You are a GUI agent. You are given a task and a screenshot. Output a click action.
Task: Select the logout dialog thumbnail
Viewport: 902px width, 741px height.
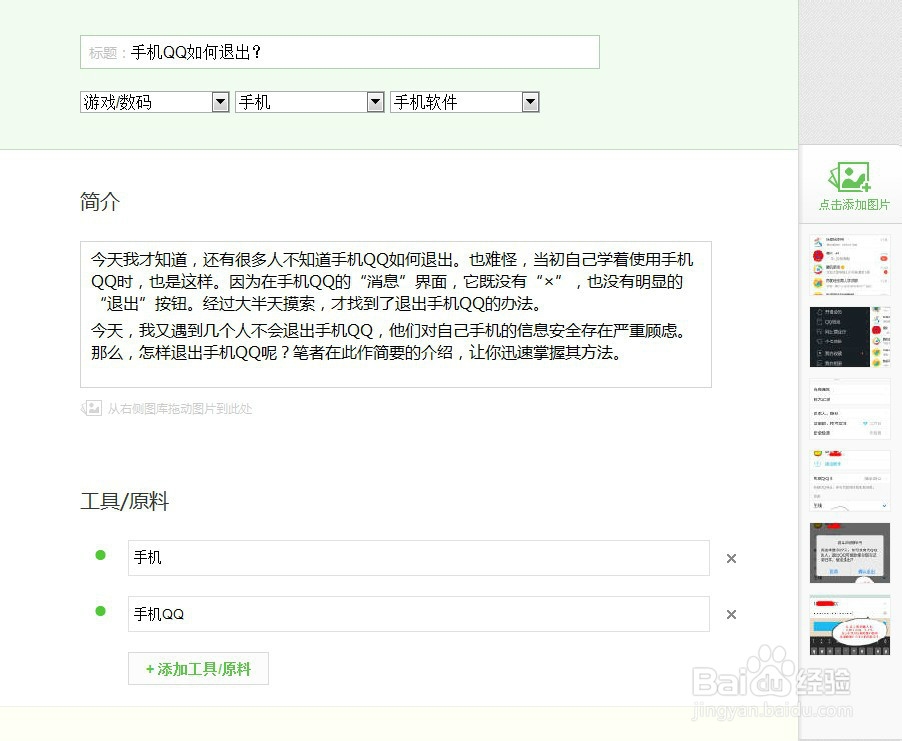pos(850,552)
